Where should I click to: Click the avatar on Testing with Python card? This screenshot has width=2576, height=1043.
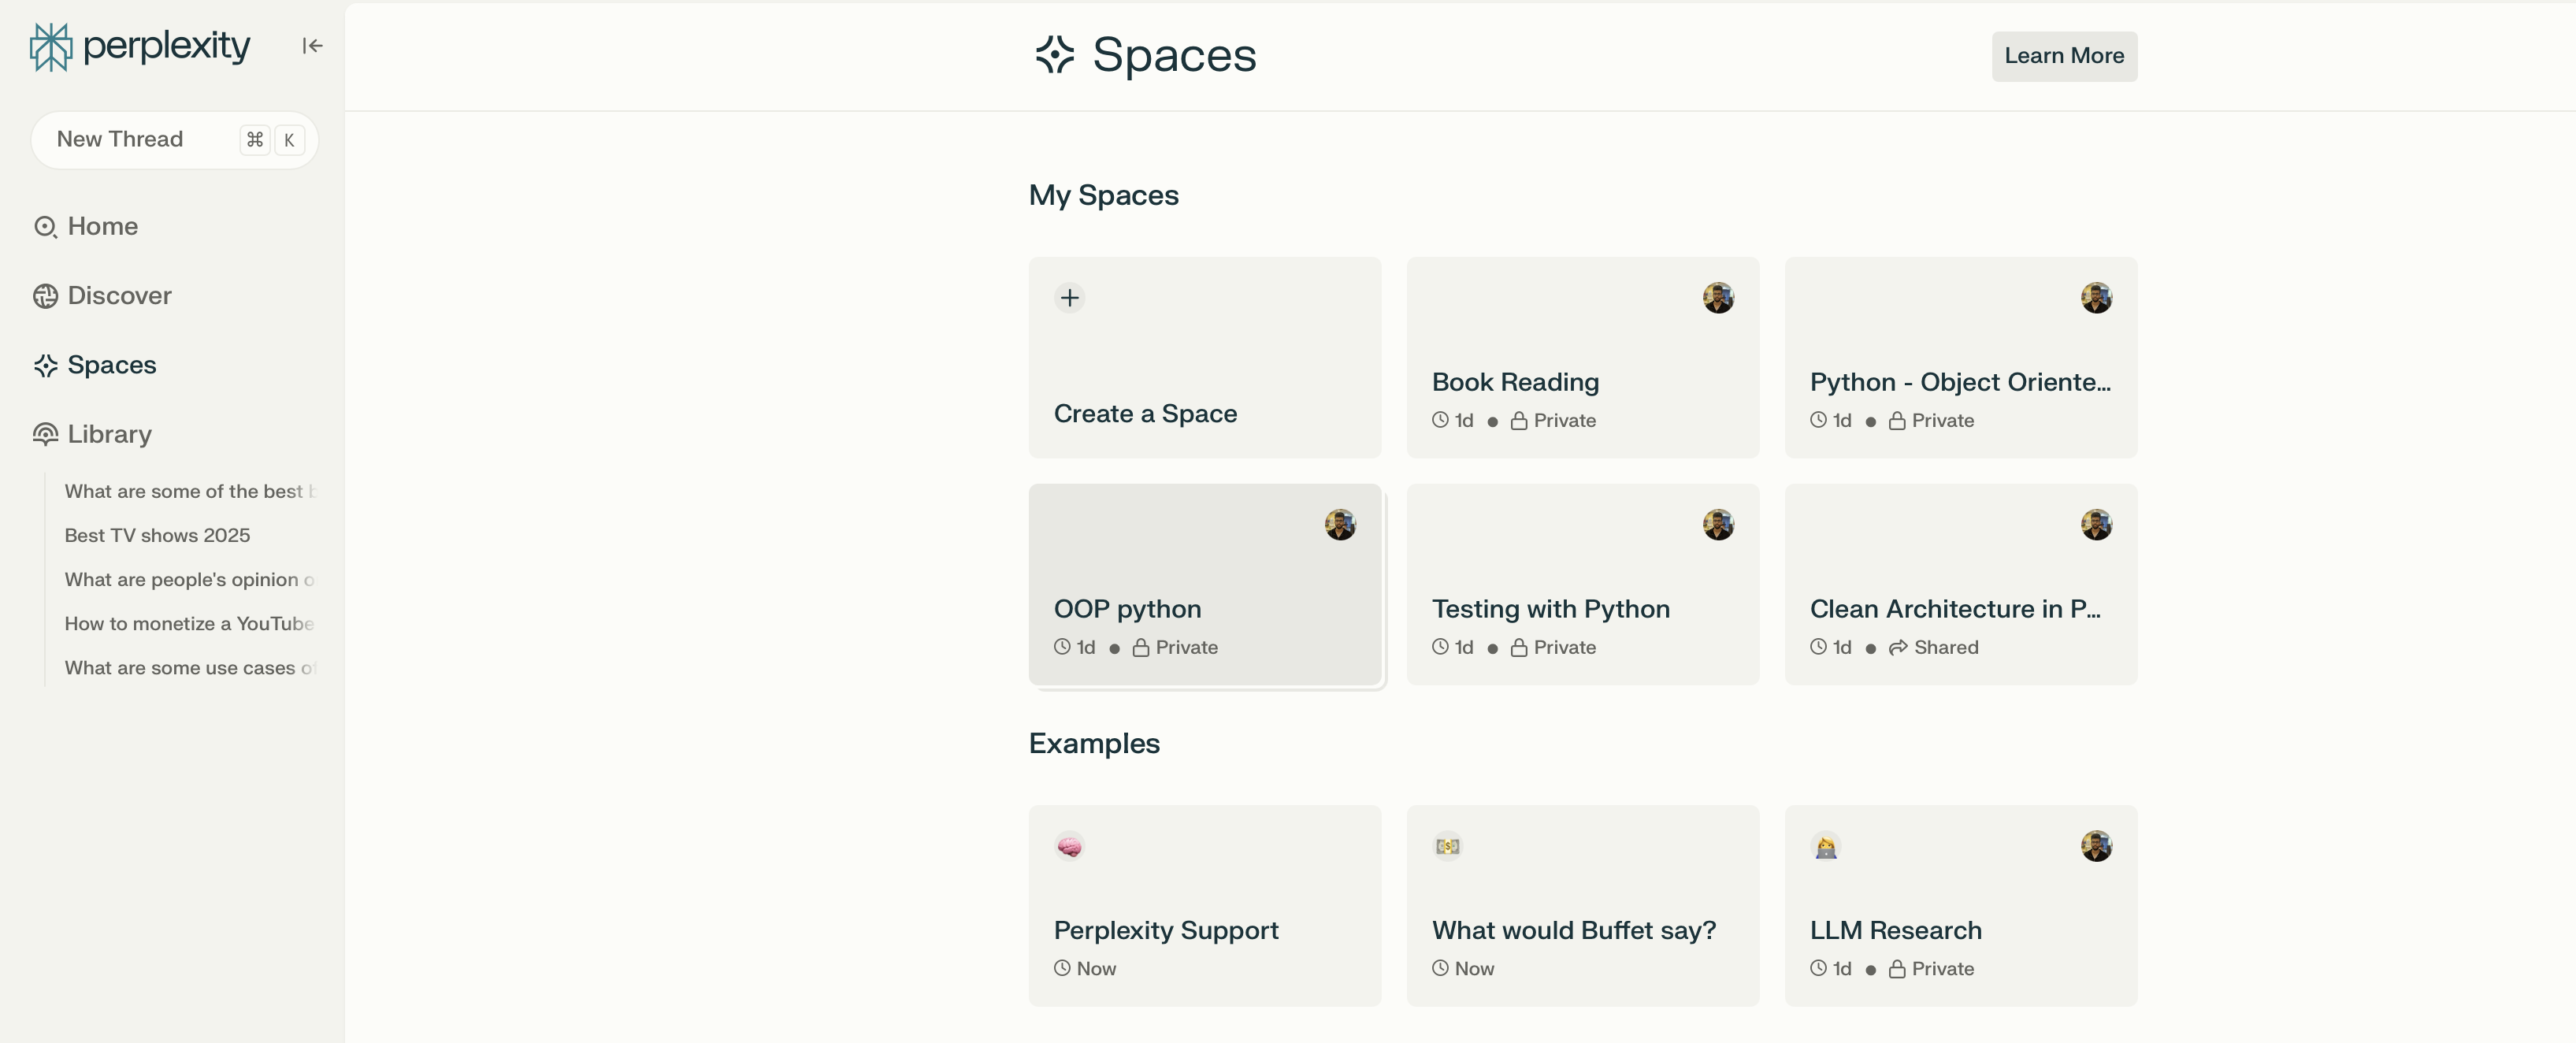(x=1717, y=525)
